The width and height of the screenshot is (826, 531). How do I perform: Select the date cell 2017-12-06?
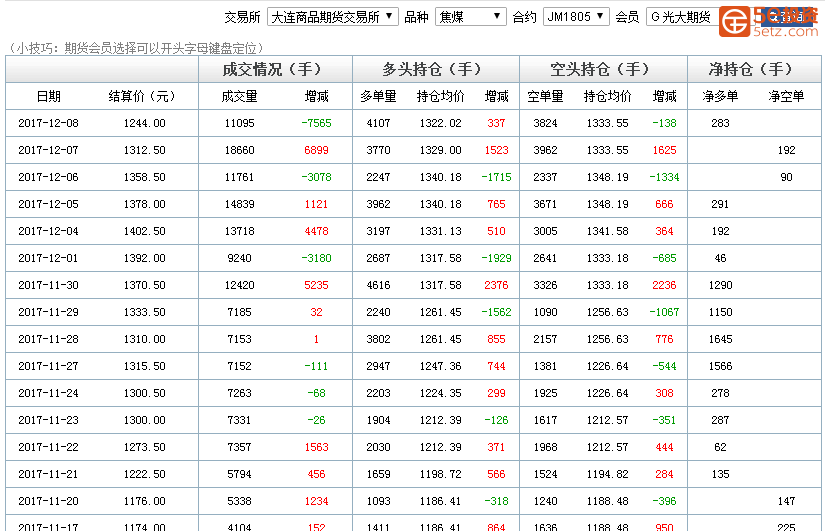pyautogui.click(x=48, y=177)
